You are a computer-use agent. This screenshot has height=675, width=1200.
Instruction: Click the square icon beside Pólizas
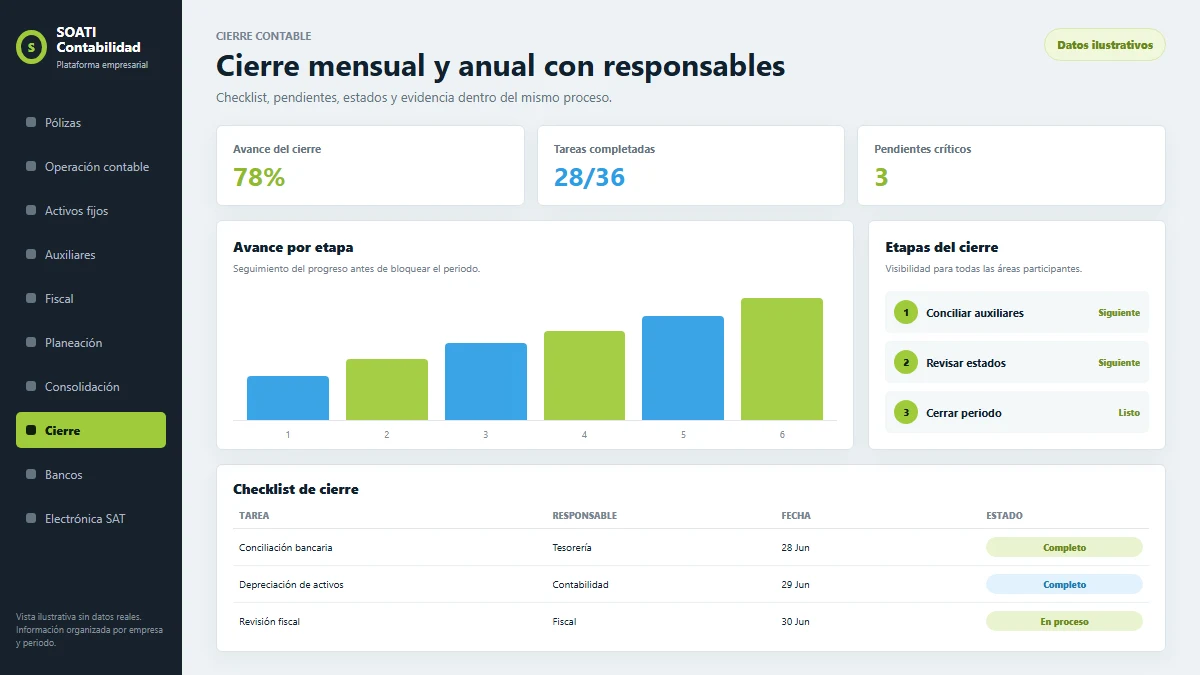point(31,123)
